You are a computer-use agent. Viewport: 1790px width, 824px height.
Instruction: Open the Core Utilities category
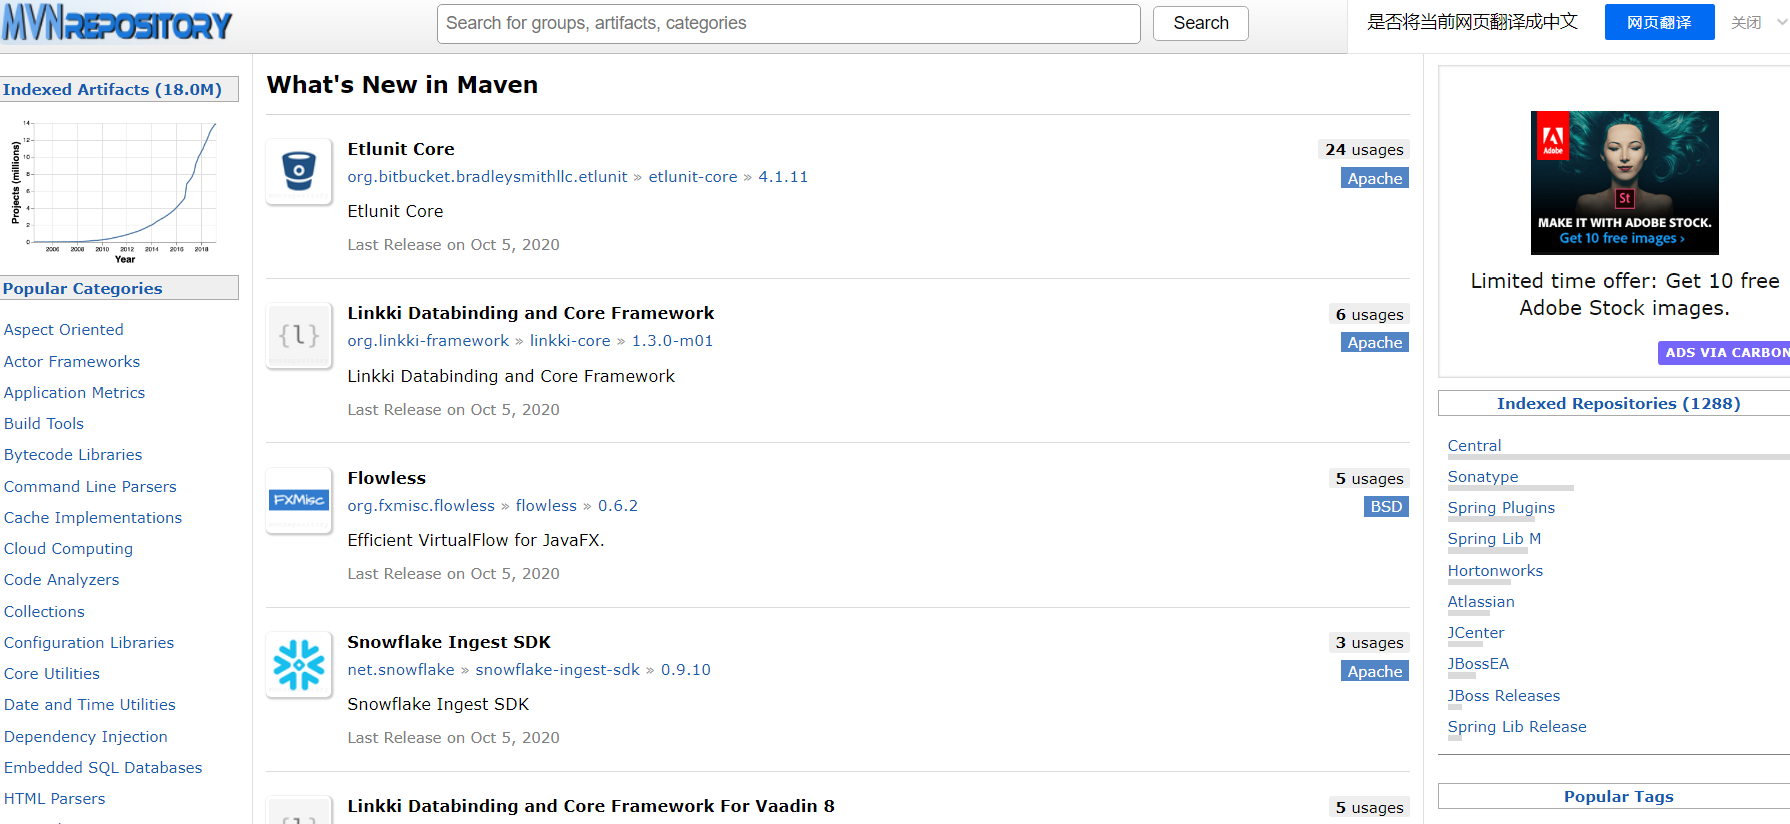pyautogui.click(x=52, y=673)
